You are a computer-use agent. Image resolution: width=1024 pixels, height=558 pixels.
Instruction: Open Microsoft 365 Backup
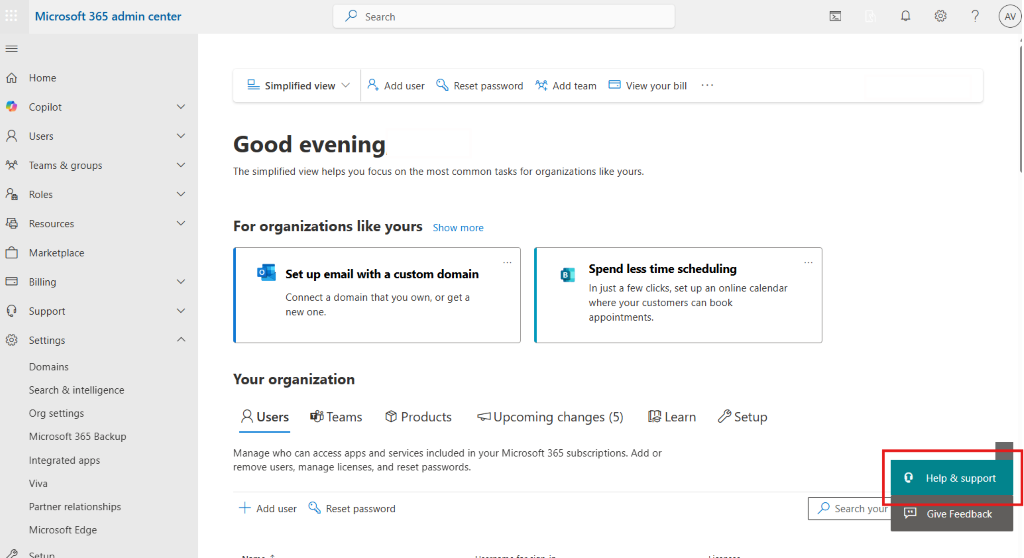pyautogui.click(x=78, y=436)
